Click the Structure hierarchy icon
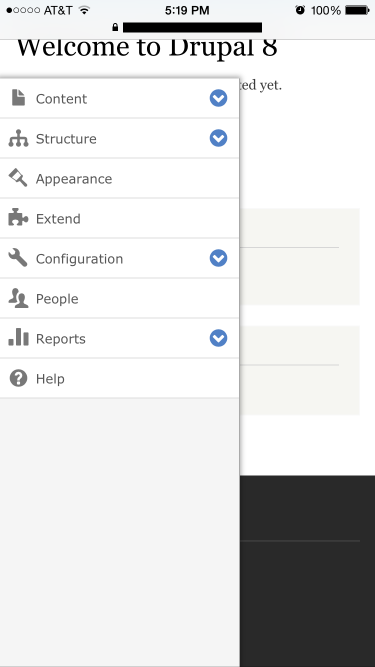375x667 pixels. [18, 138]
